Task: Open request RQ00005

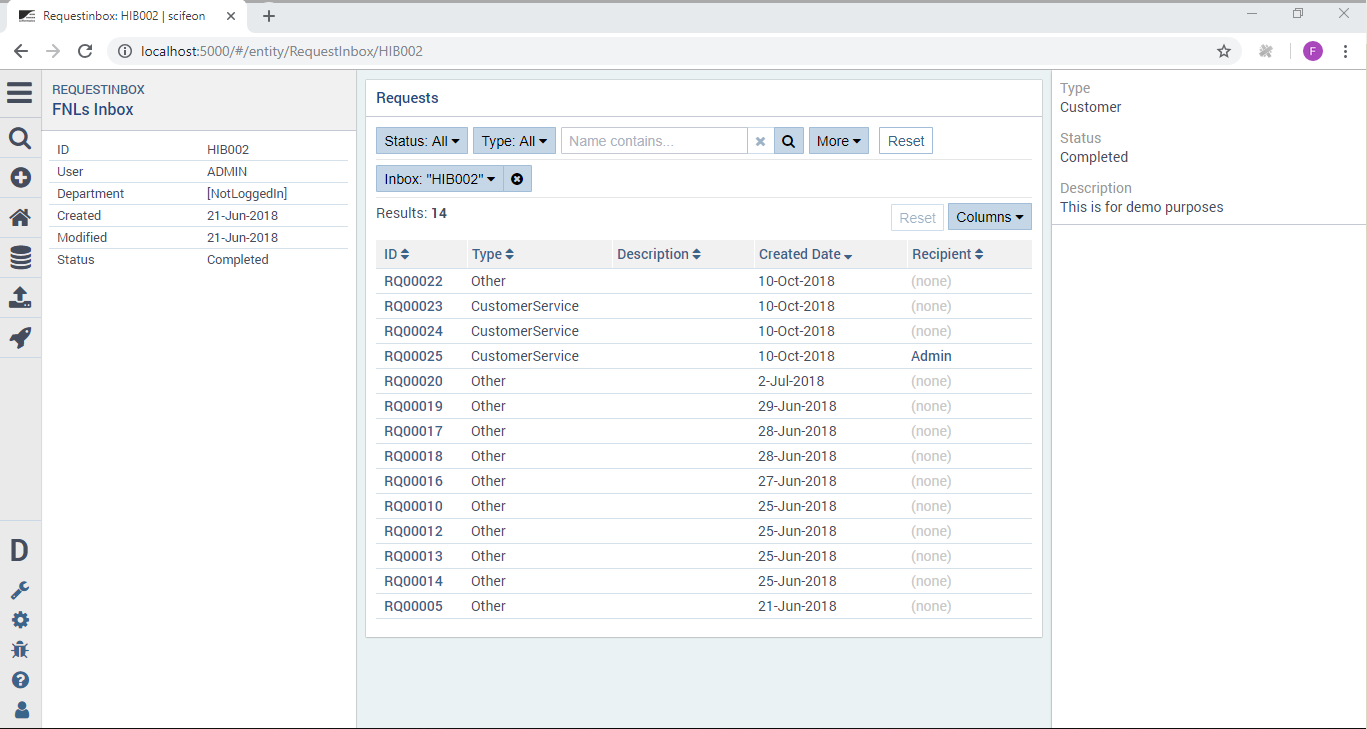Action: (x=413, y=606)
